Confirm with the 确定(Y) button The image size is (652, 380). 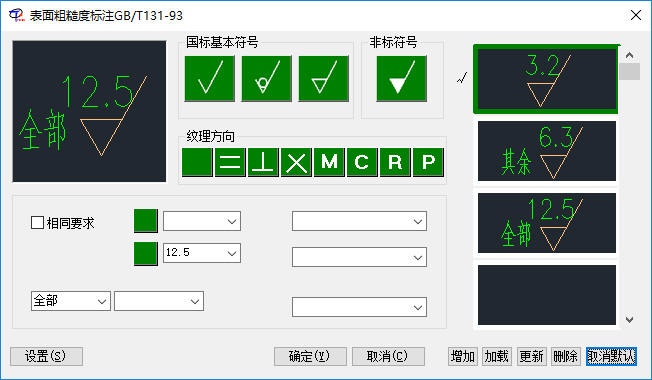tap(310, 356)
